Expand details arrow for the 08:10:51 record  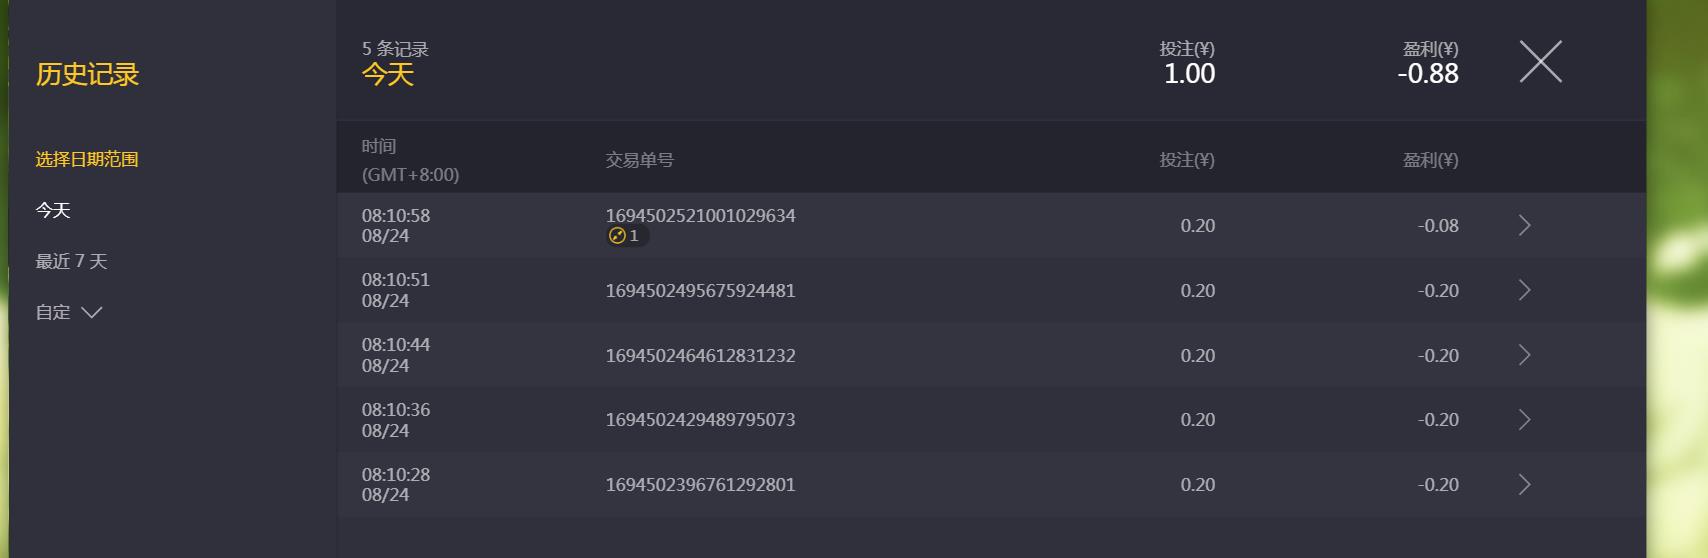[1524, 291]
